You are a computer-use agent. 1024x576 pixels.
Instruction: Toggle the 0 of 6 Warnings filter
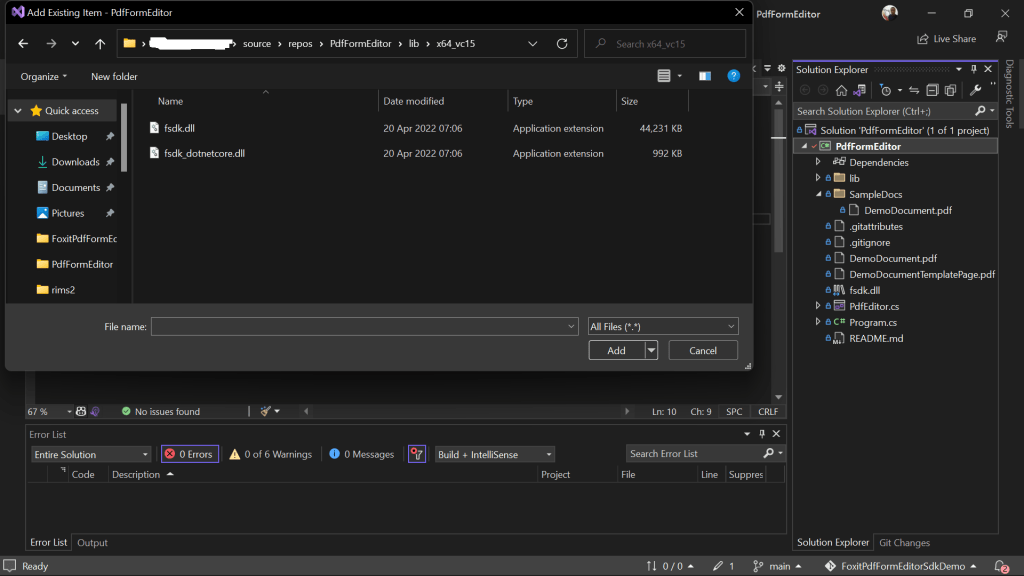[270, 454]
